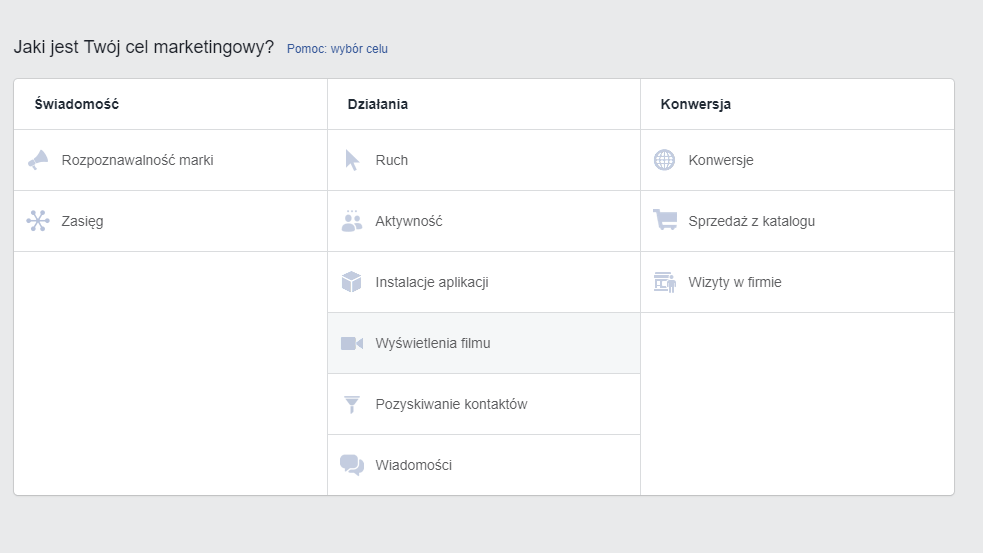Click the funnel icon for Pozyskiwanie kontaktów
The width and height of the screenshot is (983, 553).
tap(352, 404)
